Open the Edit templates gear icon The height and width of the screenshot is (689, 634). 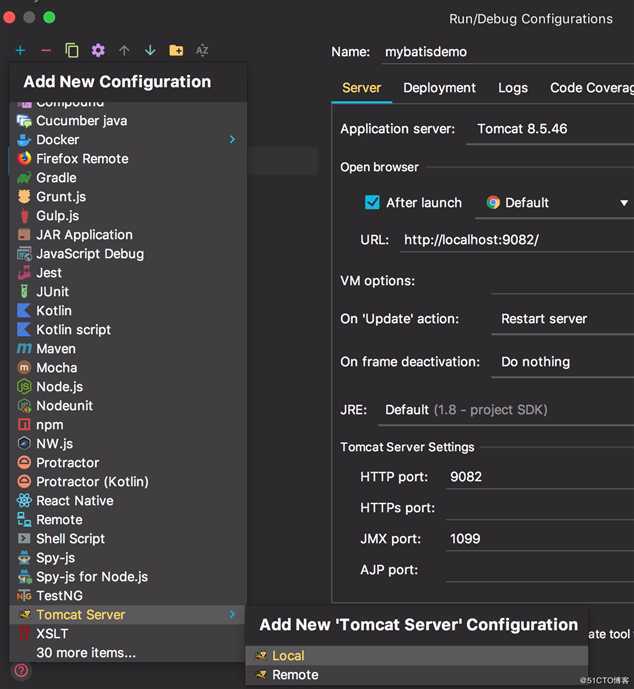coord(98,51)
